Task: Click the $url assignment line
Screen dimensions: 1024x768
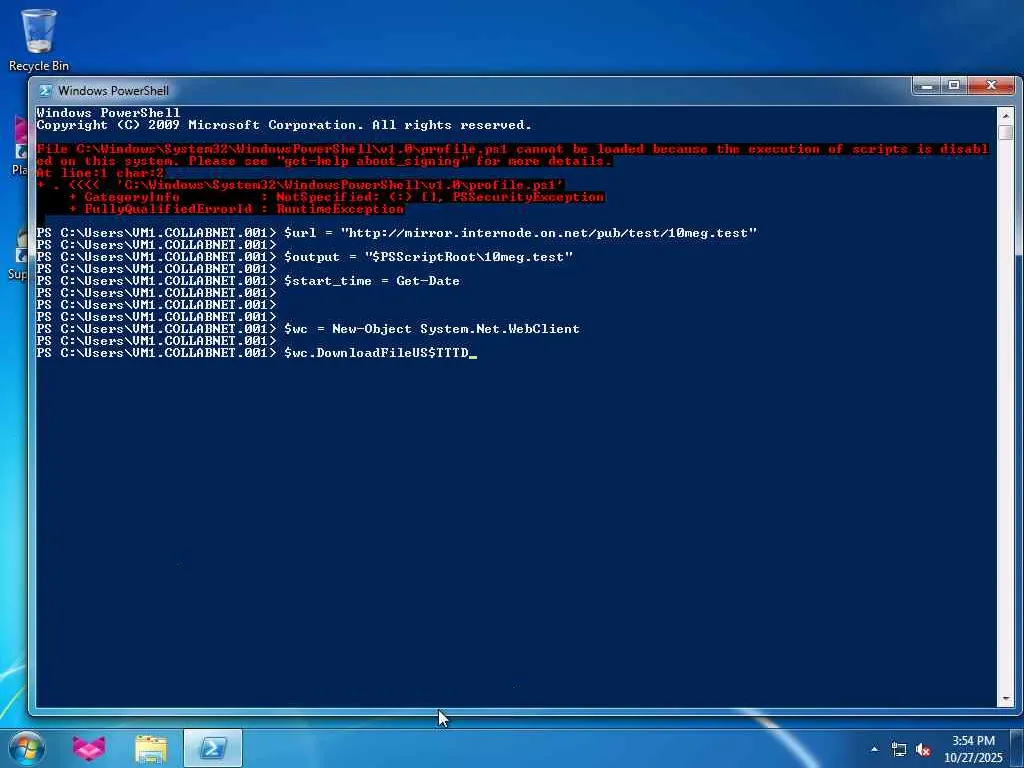Action: coord(396,233)
